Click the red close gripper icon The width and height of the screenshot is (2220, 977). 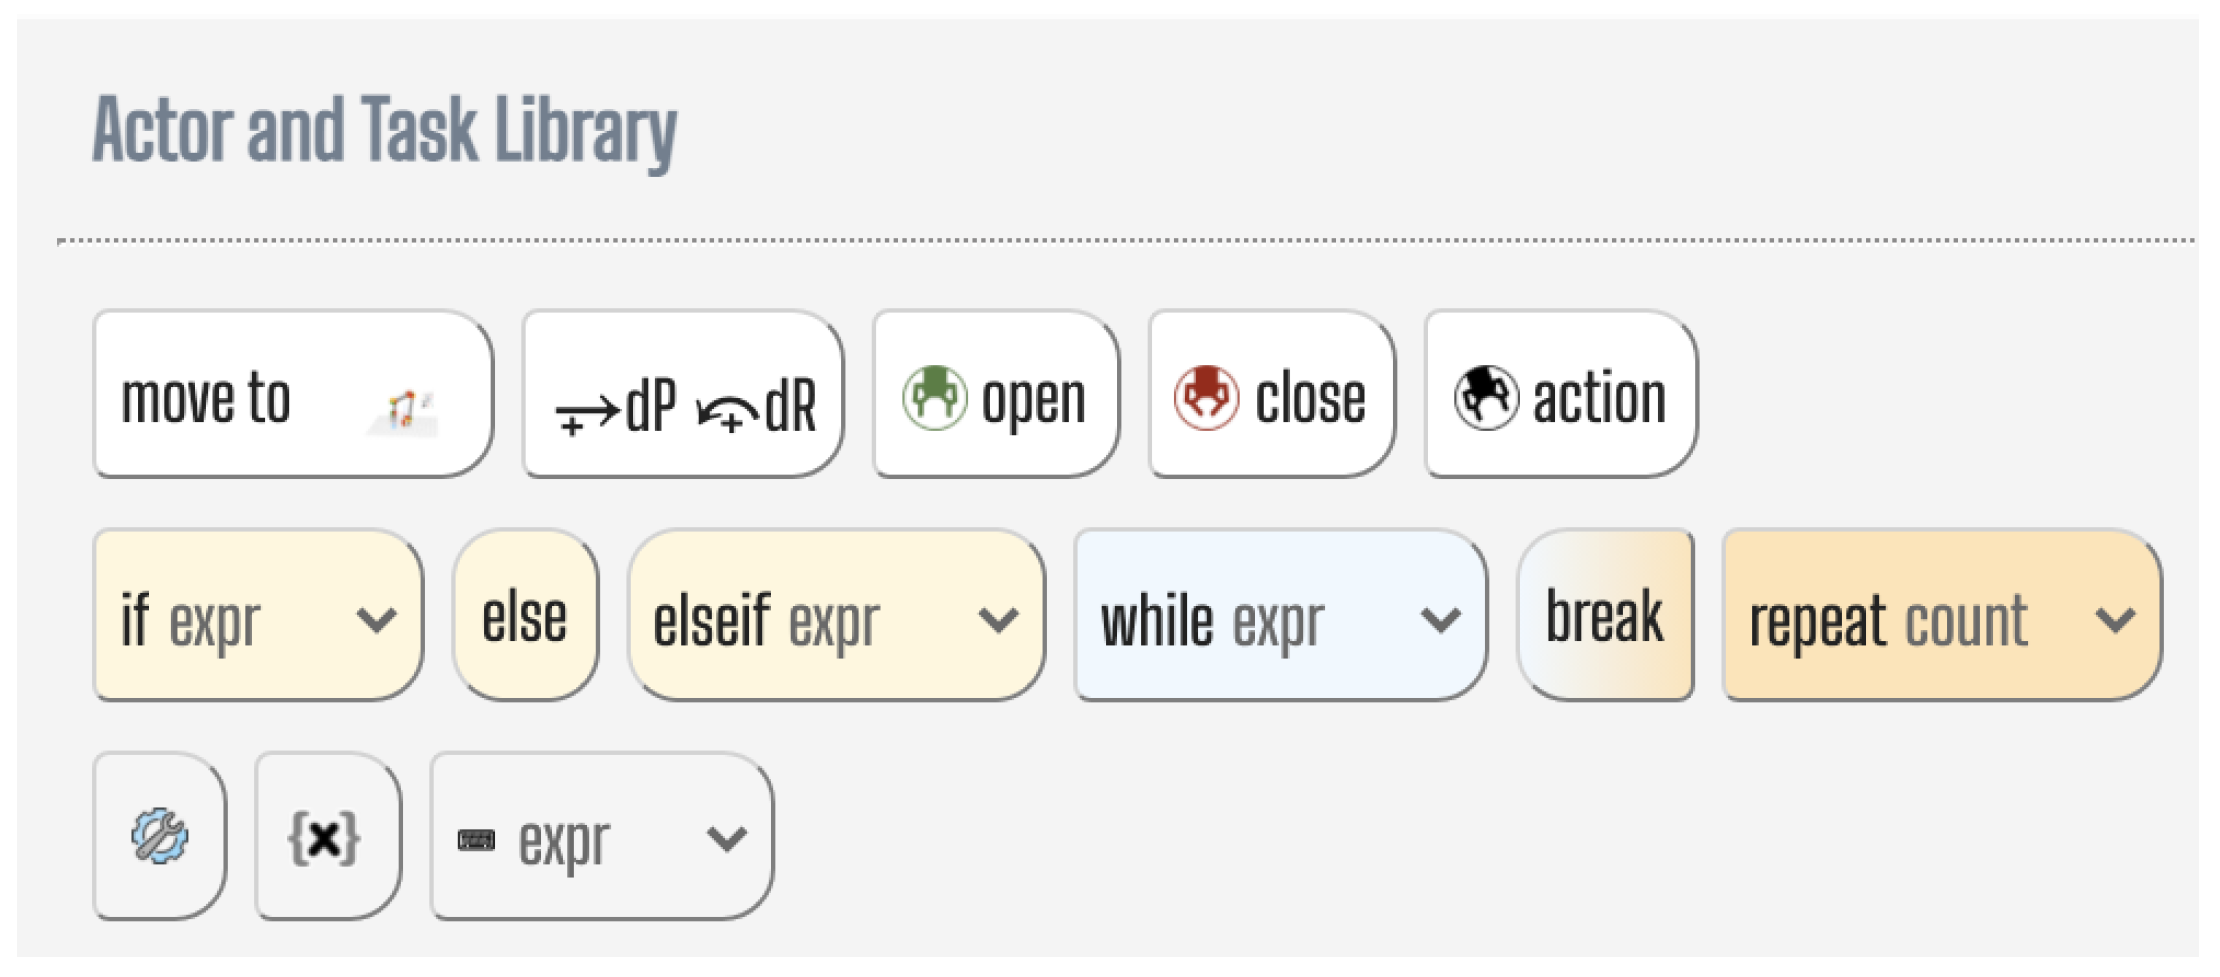[1206, 397]
